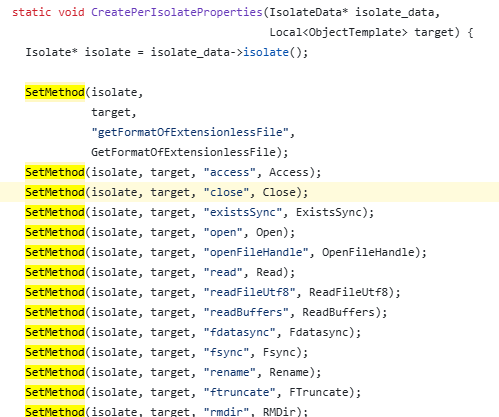Click the isolate() method call link
This screenshot has height=417, width=499.
[266, 52]
